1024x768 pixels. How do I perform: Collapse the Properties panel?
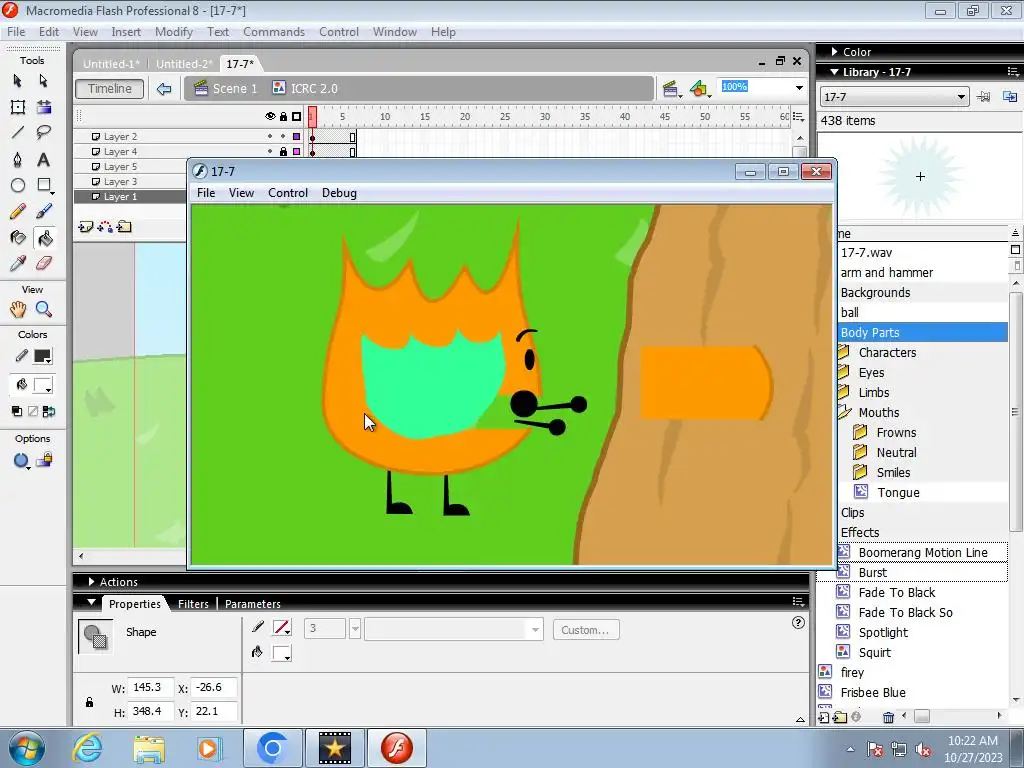coord(91,602)
